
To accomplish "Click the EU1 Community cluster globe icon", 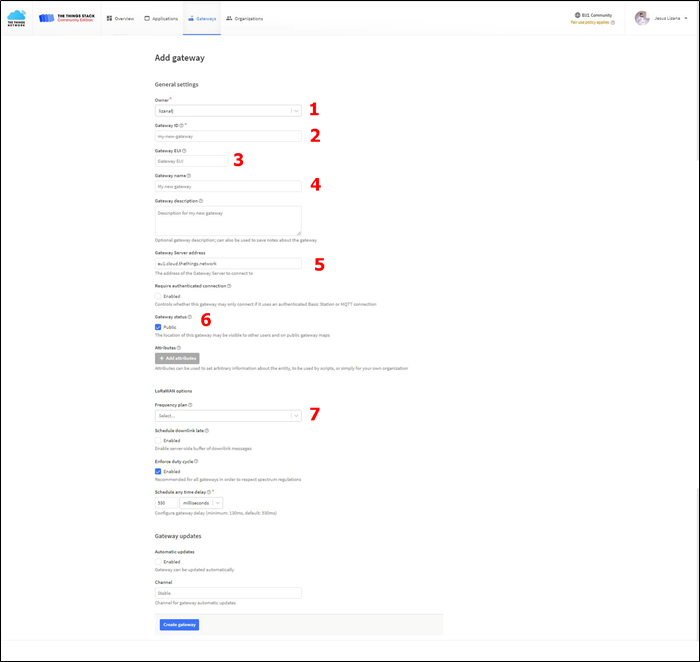I will tap(577, 15).
